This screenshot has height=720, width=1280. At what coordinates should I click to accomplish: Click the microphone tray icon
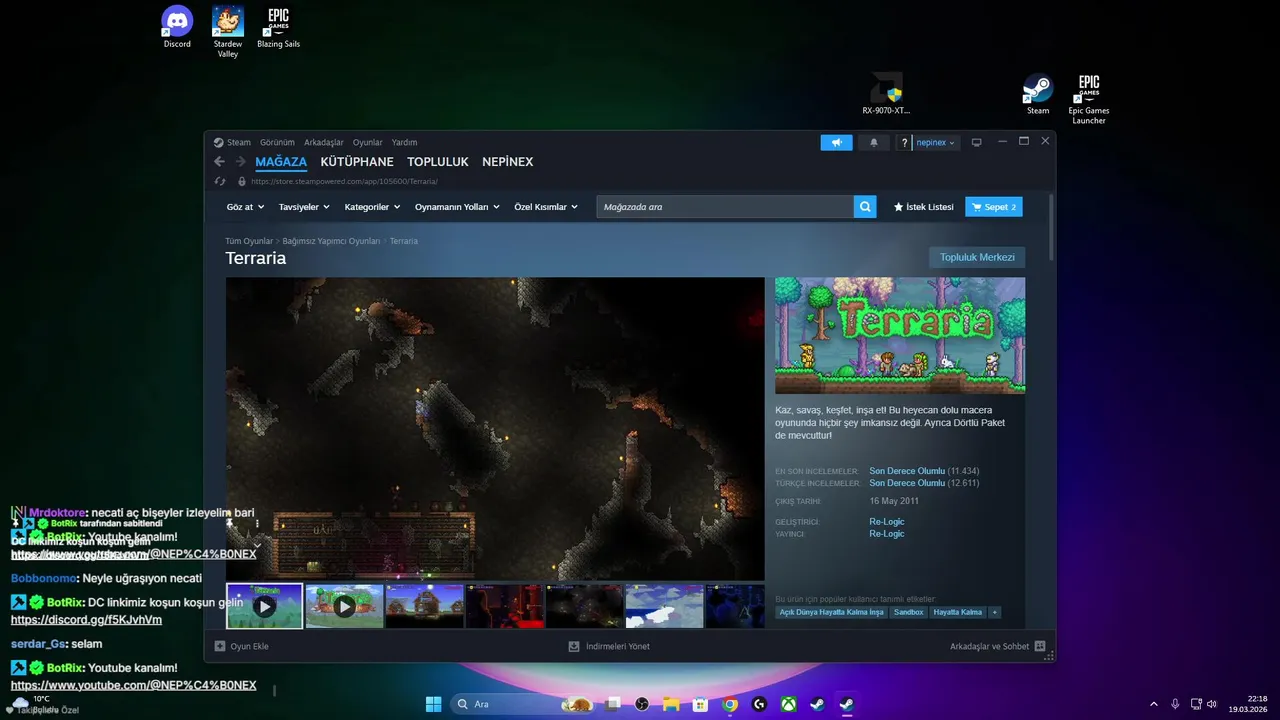pos(1175,704)
